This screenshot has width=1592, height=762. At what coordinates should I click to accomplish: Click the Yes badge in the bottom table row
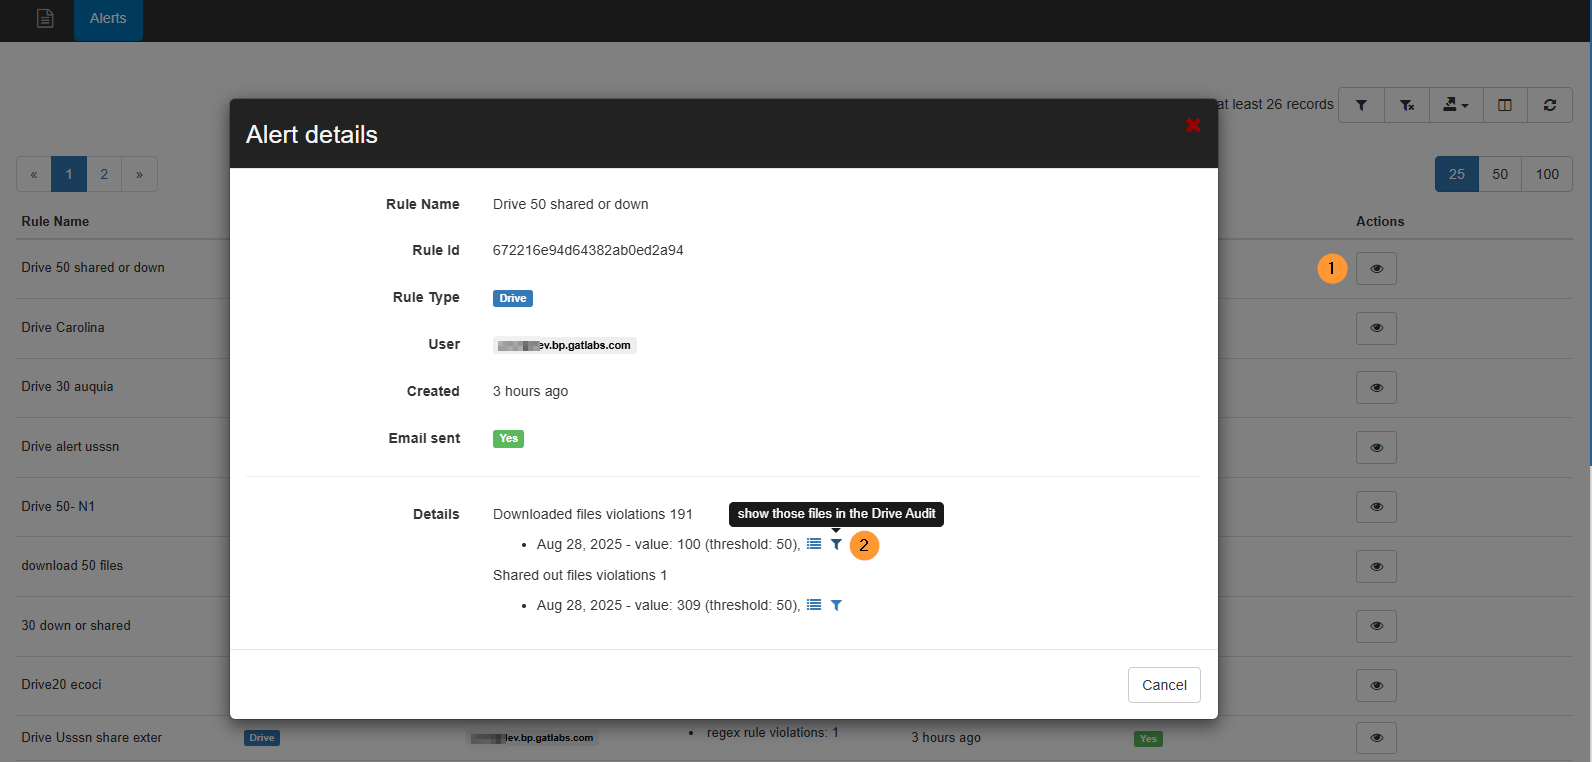[1148, 739]
